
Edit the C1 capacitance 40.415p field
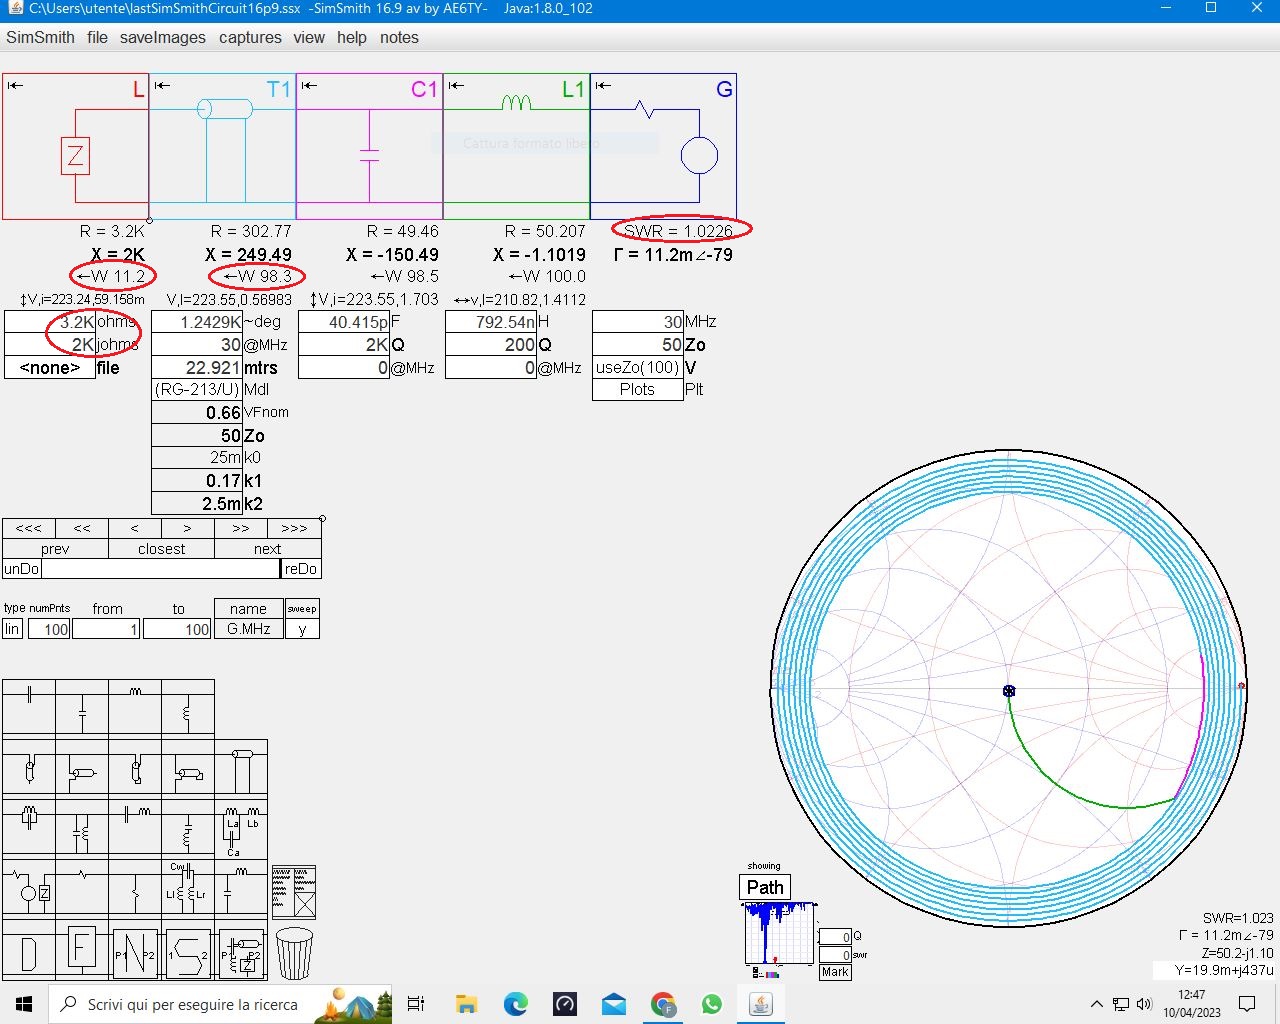344,322
